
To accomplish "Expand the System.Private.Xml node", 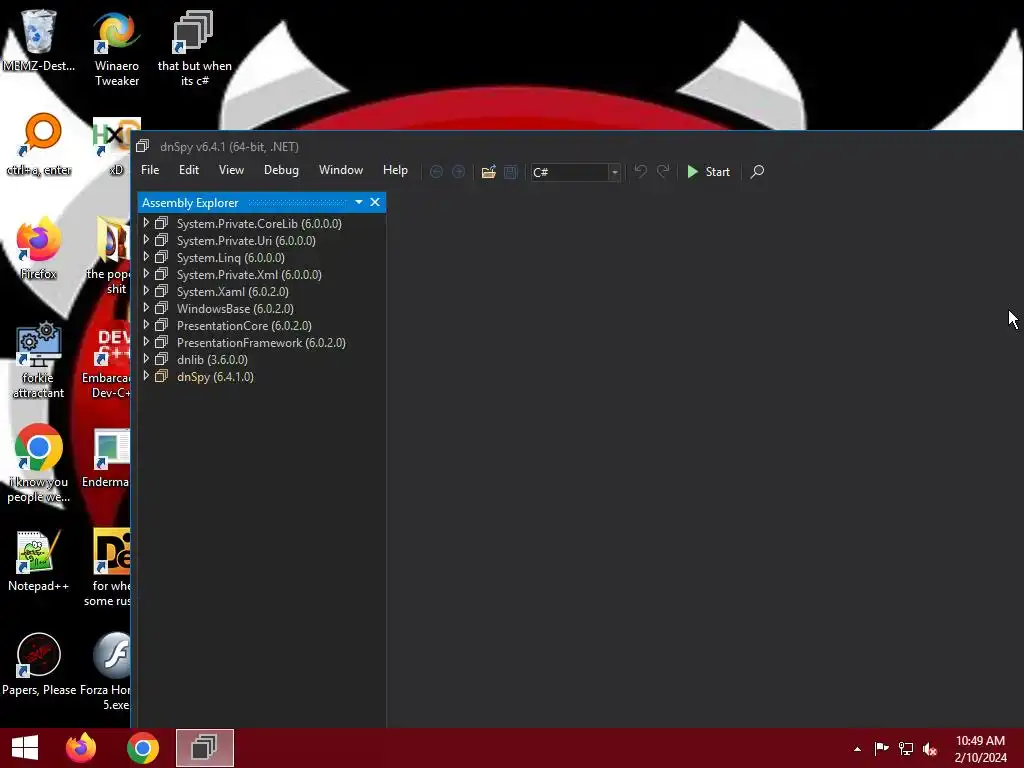I will 146,274.
